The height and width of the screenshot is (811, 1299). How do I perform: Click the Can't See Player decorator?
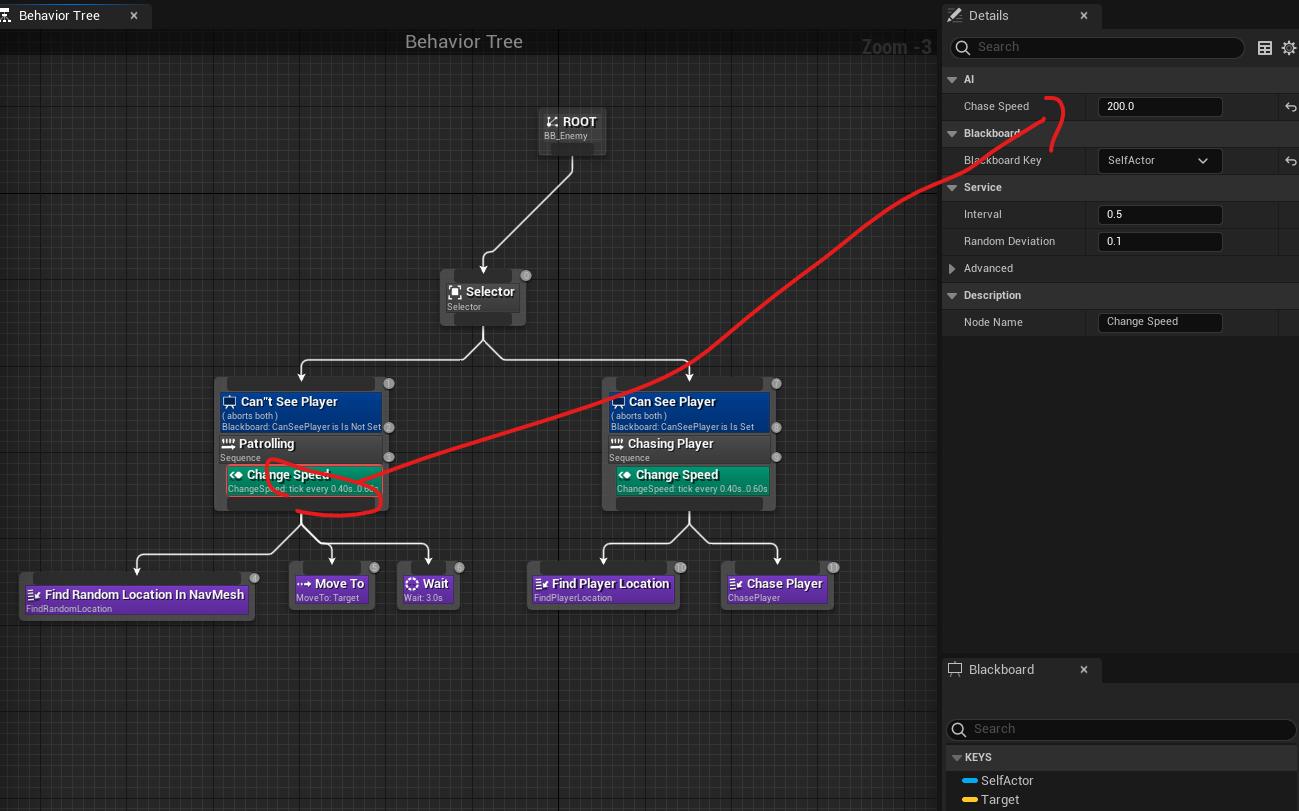point(301,412)
